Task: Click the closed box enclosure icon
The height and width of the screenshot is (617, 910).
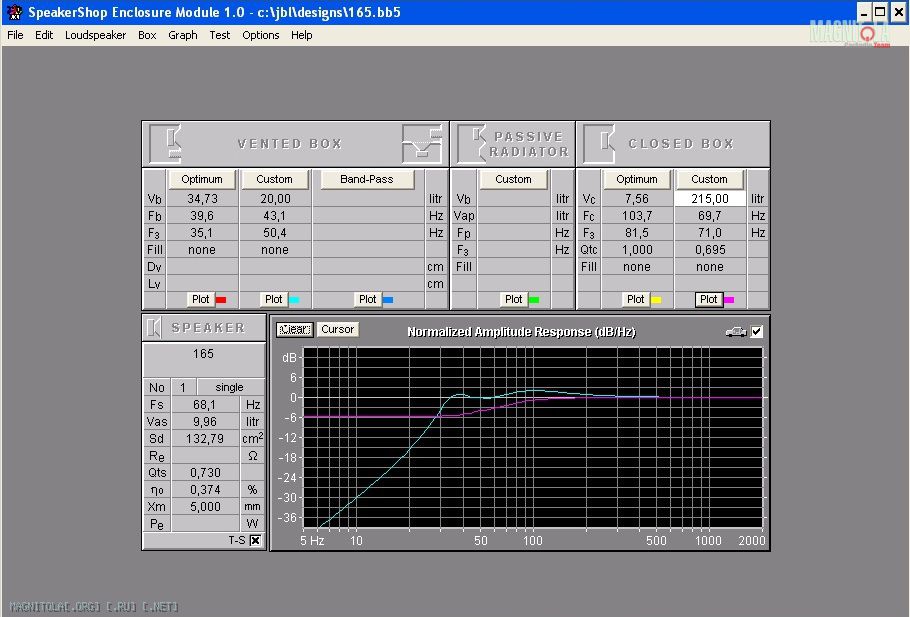Action: [x=599, y=144]
